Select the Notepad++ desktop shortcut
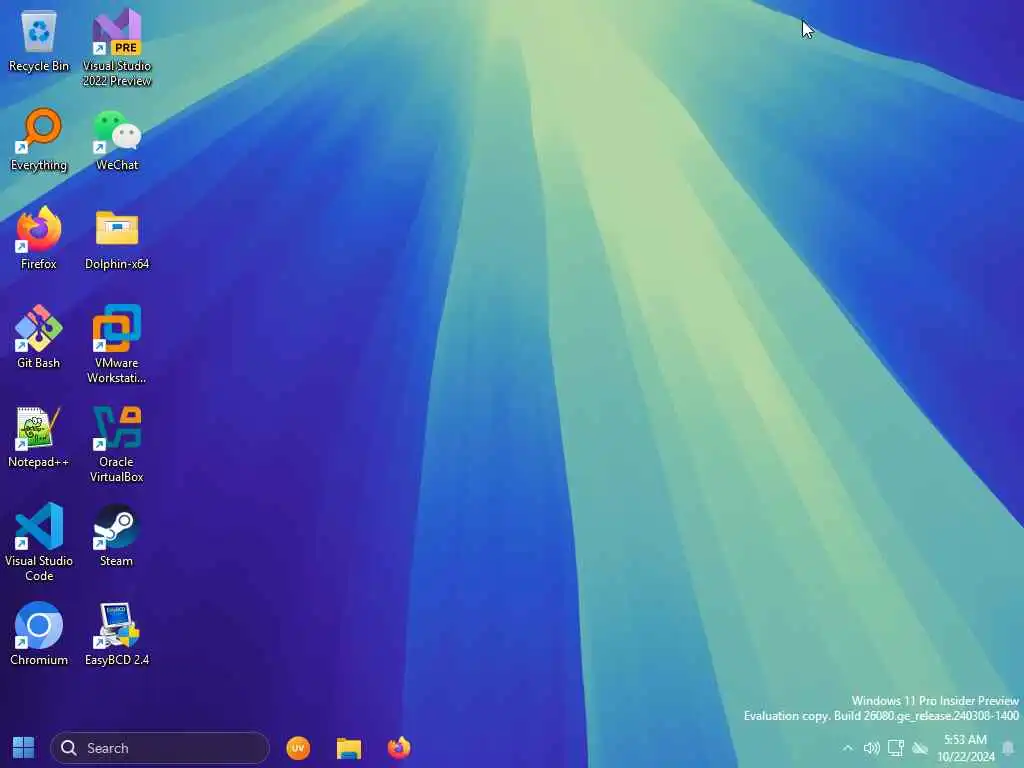Viewport: 1024px width, 768px height. point(39,436)
